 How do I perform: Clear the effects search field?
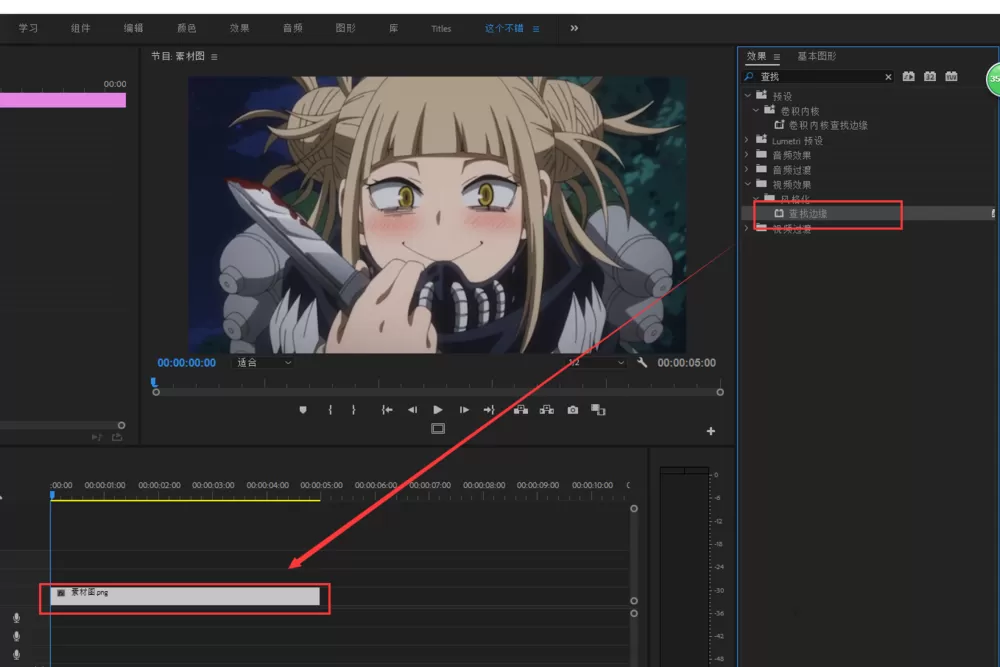[888, 77]
